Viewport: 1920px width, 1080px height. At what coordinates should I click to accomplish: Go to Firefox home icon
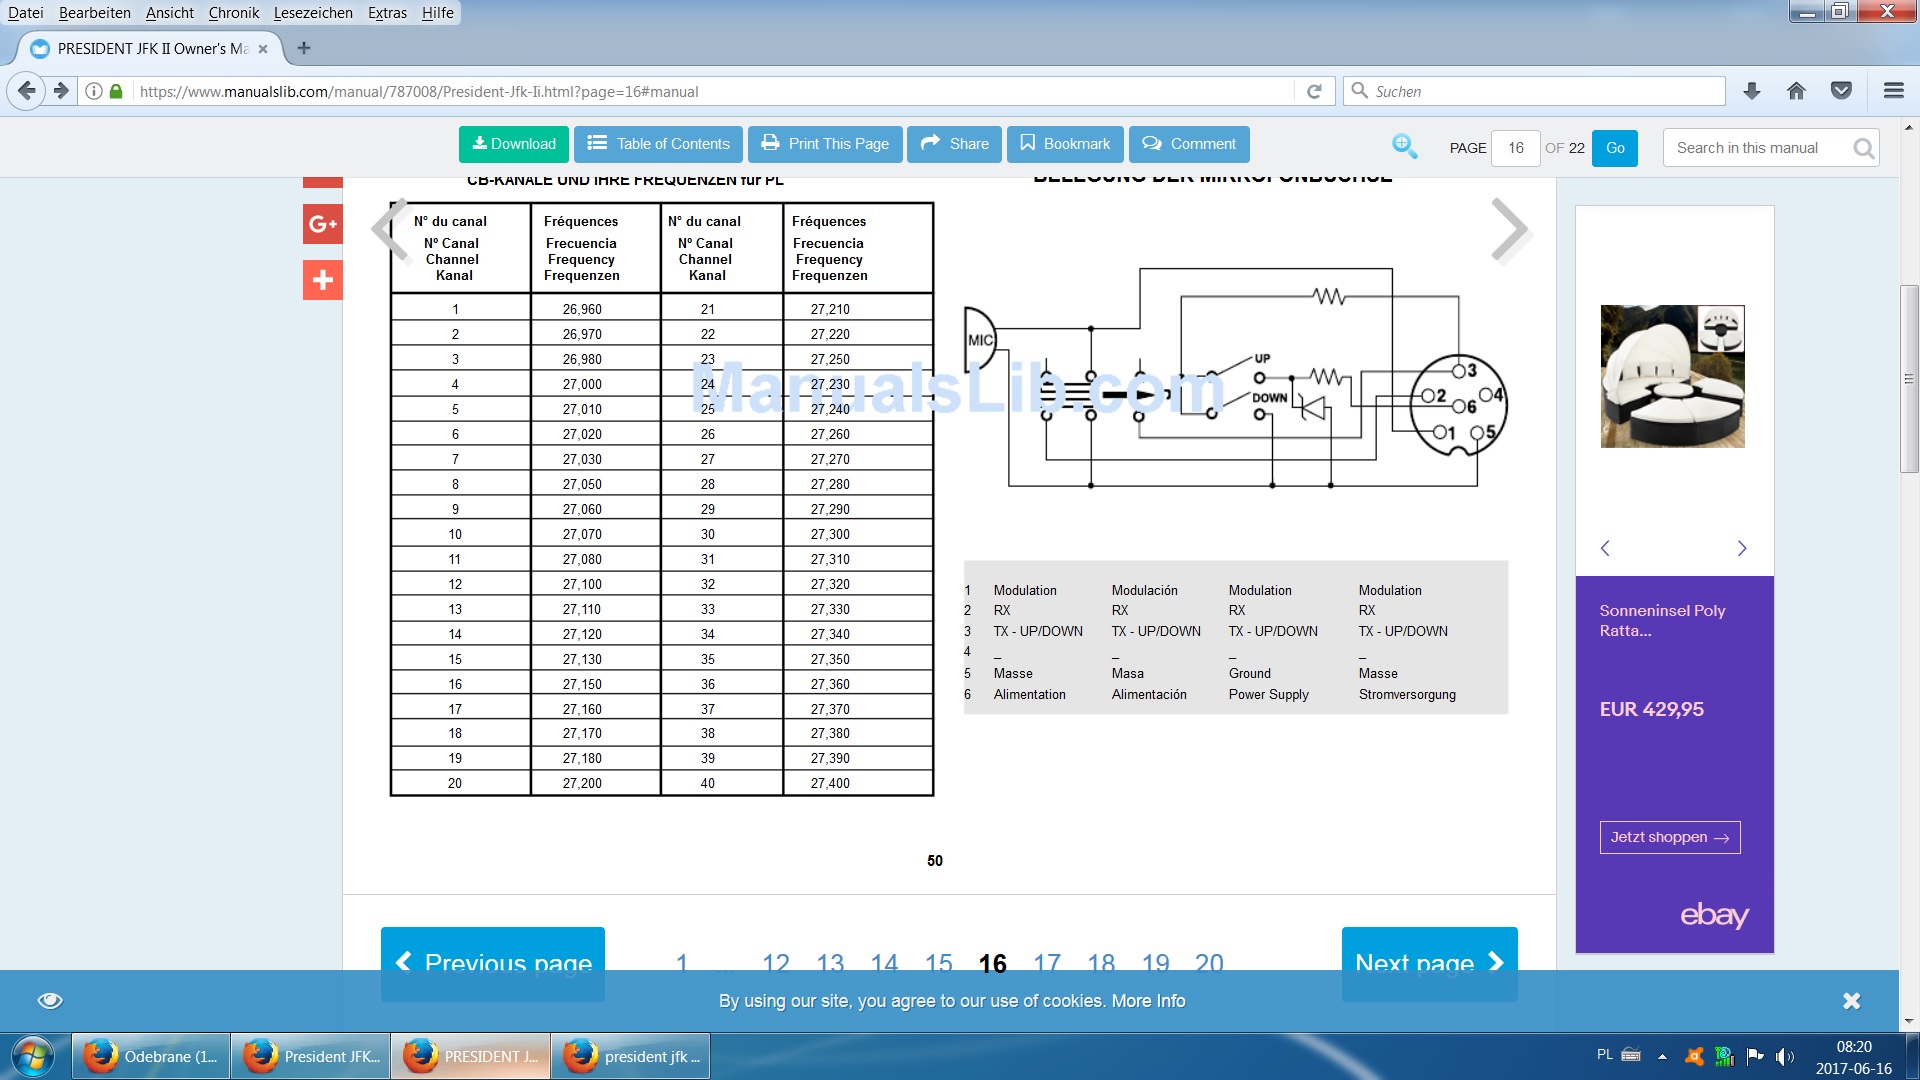[1796, 91]
